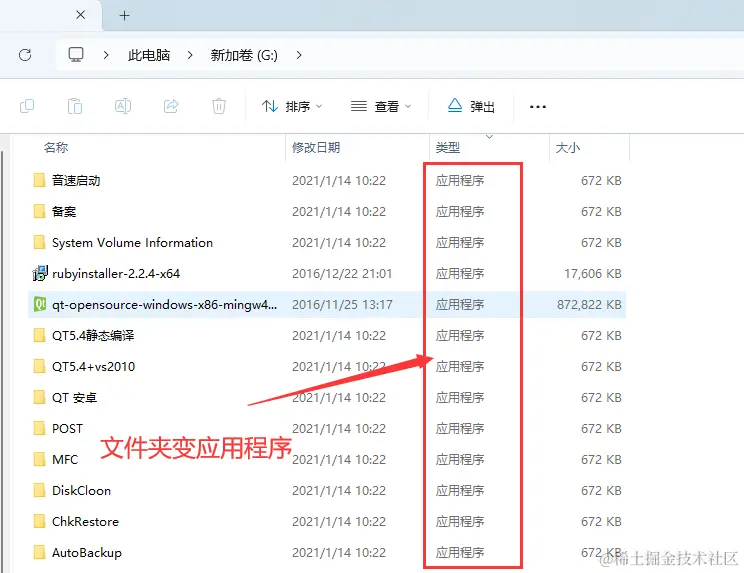Click DiskCloon name text

pyautogui.click(x=81, y=490)
